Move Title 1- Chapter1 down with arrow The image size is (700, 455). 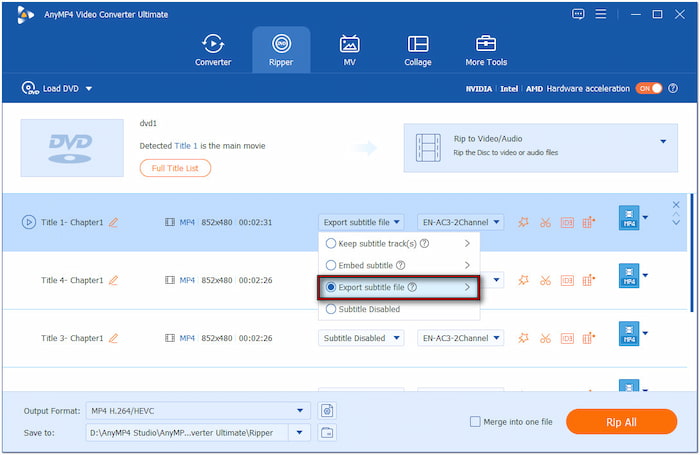tap(676, 222)
